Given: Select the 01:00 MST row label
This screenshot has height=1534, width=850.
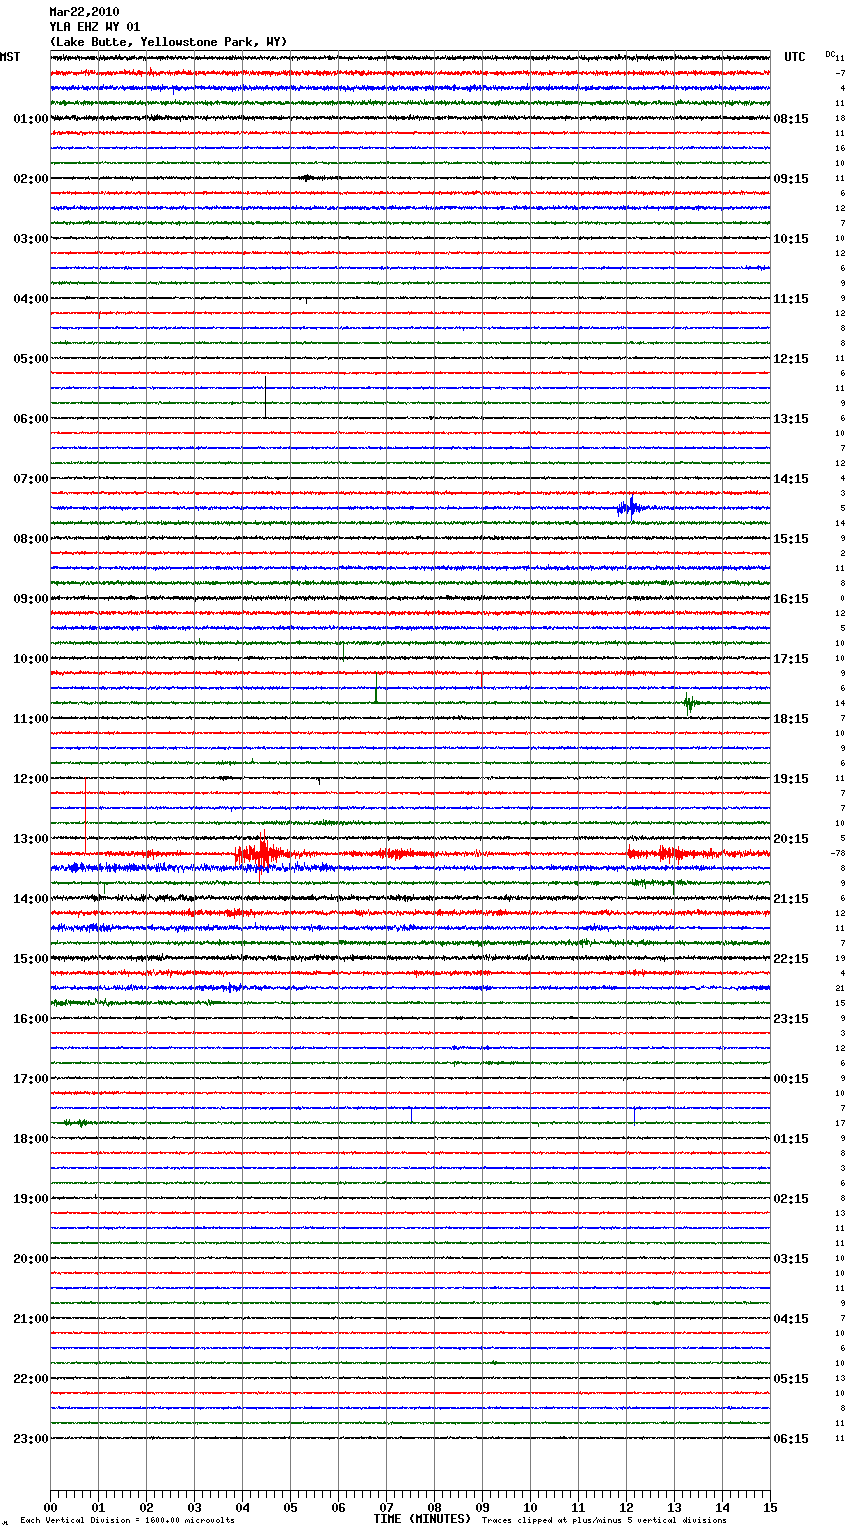Looking at the screenshot, I should [30, 119].
